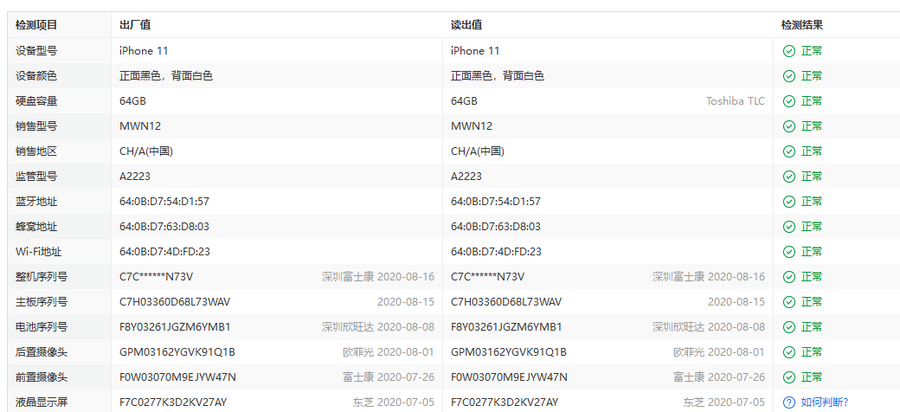Image resolution: width=900 pixels, height=412 pixels.
Task: Click factory color value 正面黑色，背面白色
Action: coord(166,76)
